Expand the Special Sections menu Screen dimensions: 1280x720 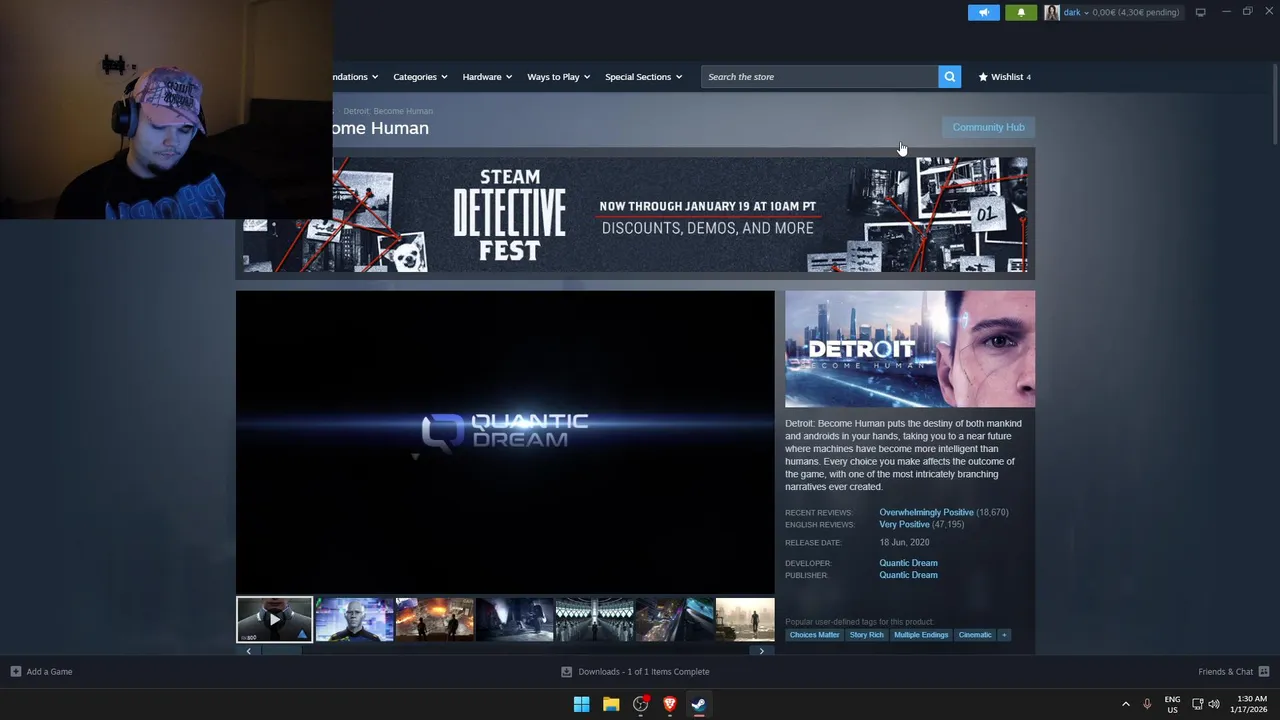tap(643, 76)
